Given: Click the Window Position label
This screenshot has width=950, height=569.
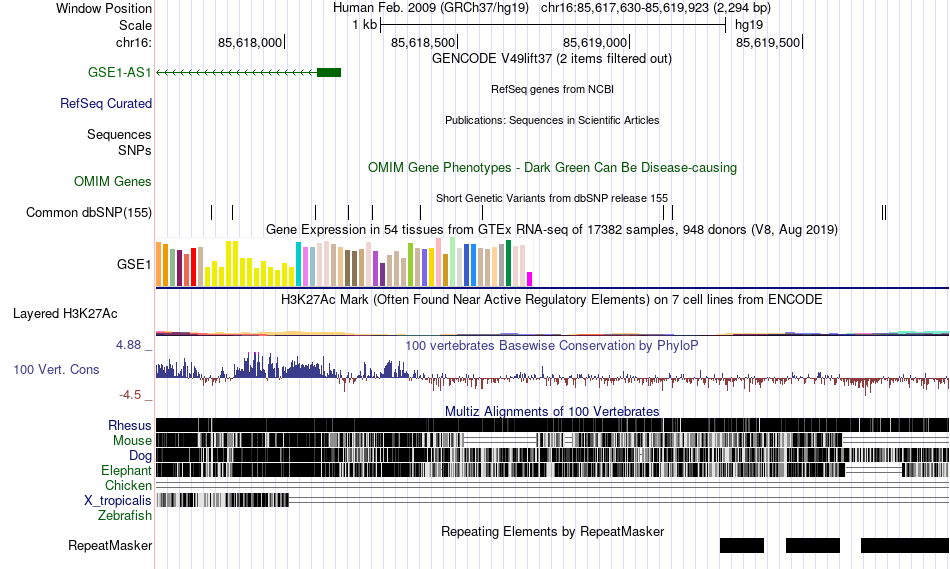Looking at the screenshot, I should (104, 8).
